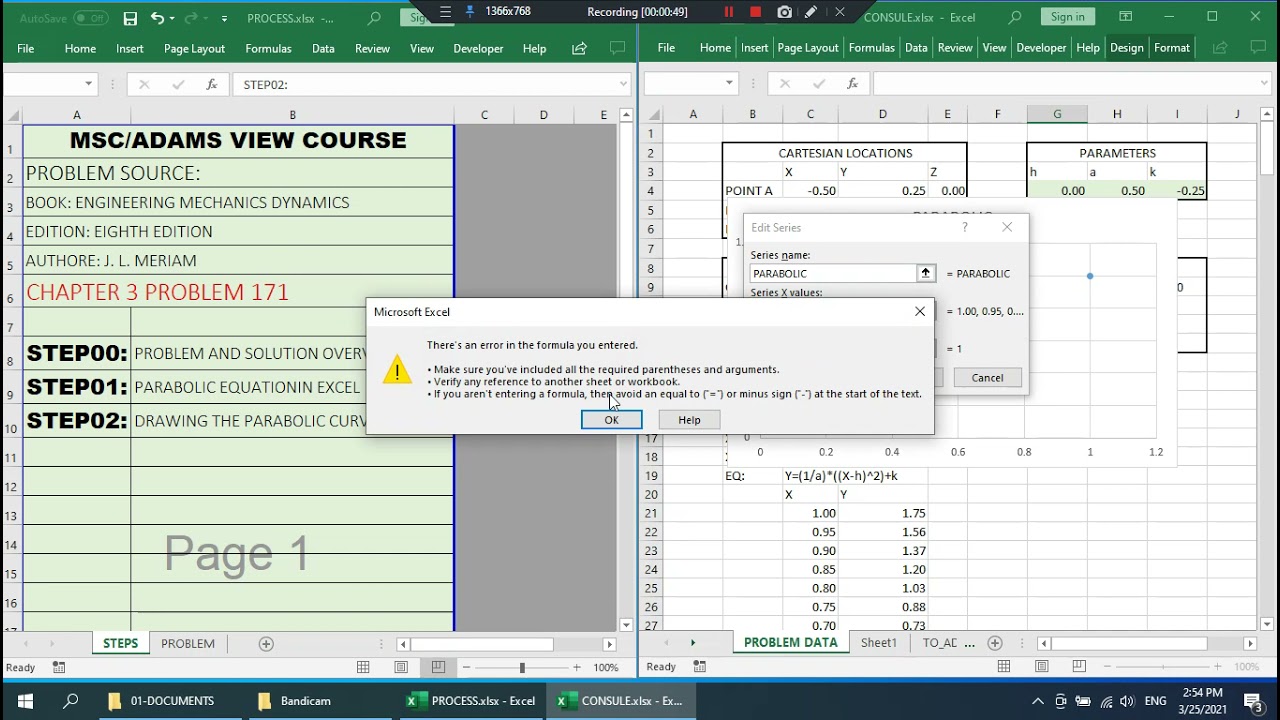Click Share icon in PROCESS.xlsx ribbon
This screenshot has height=720, width=1280.
tap(579, 48)
